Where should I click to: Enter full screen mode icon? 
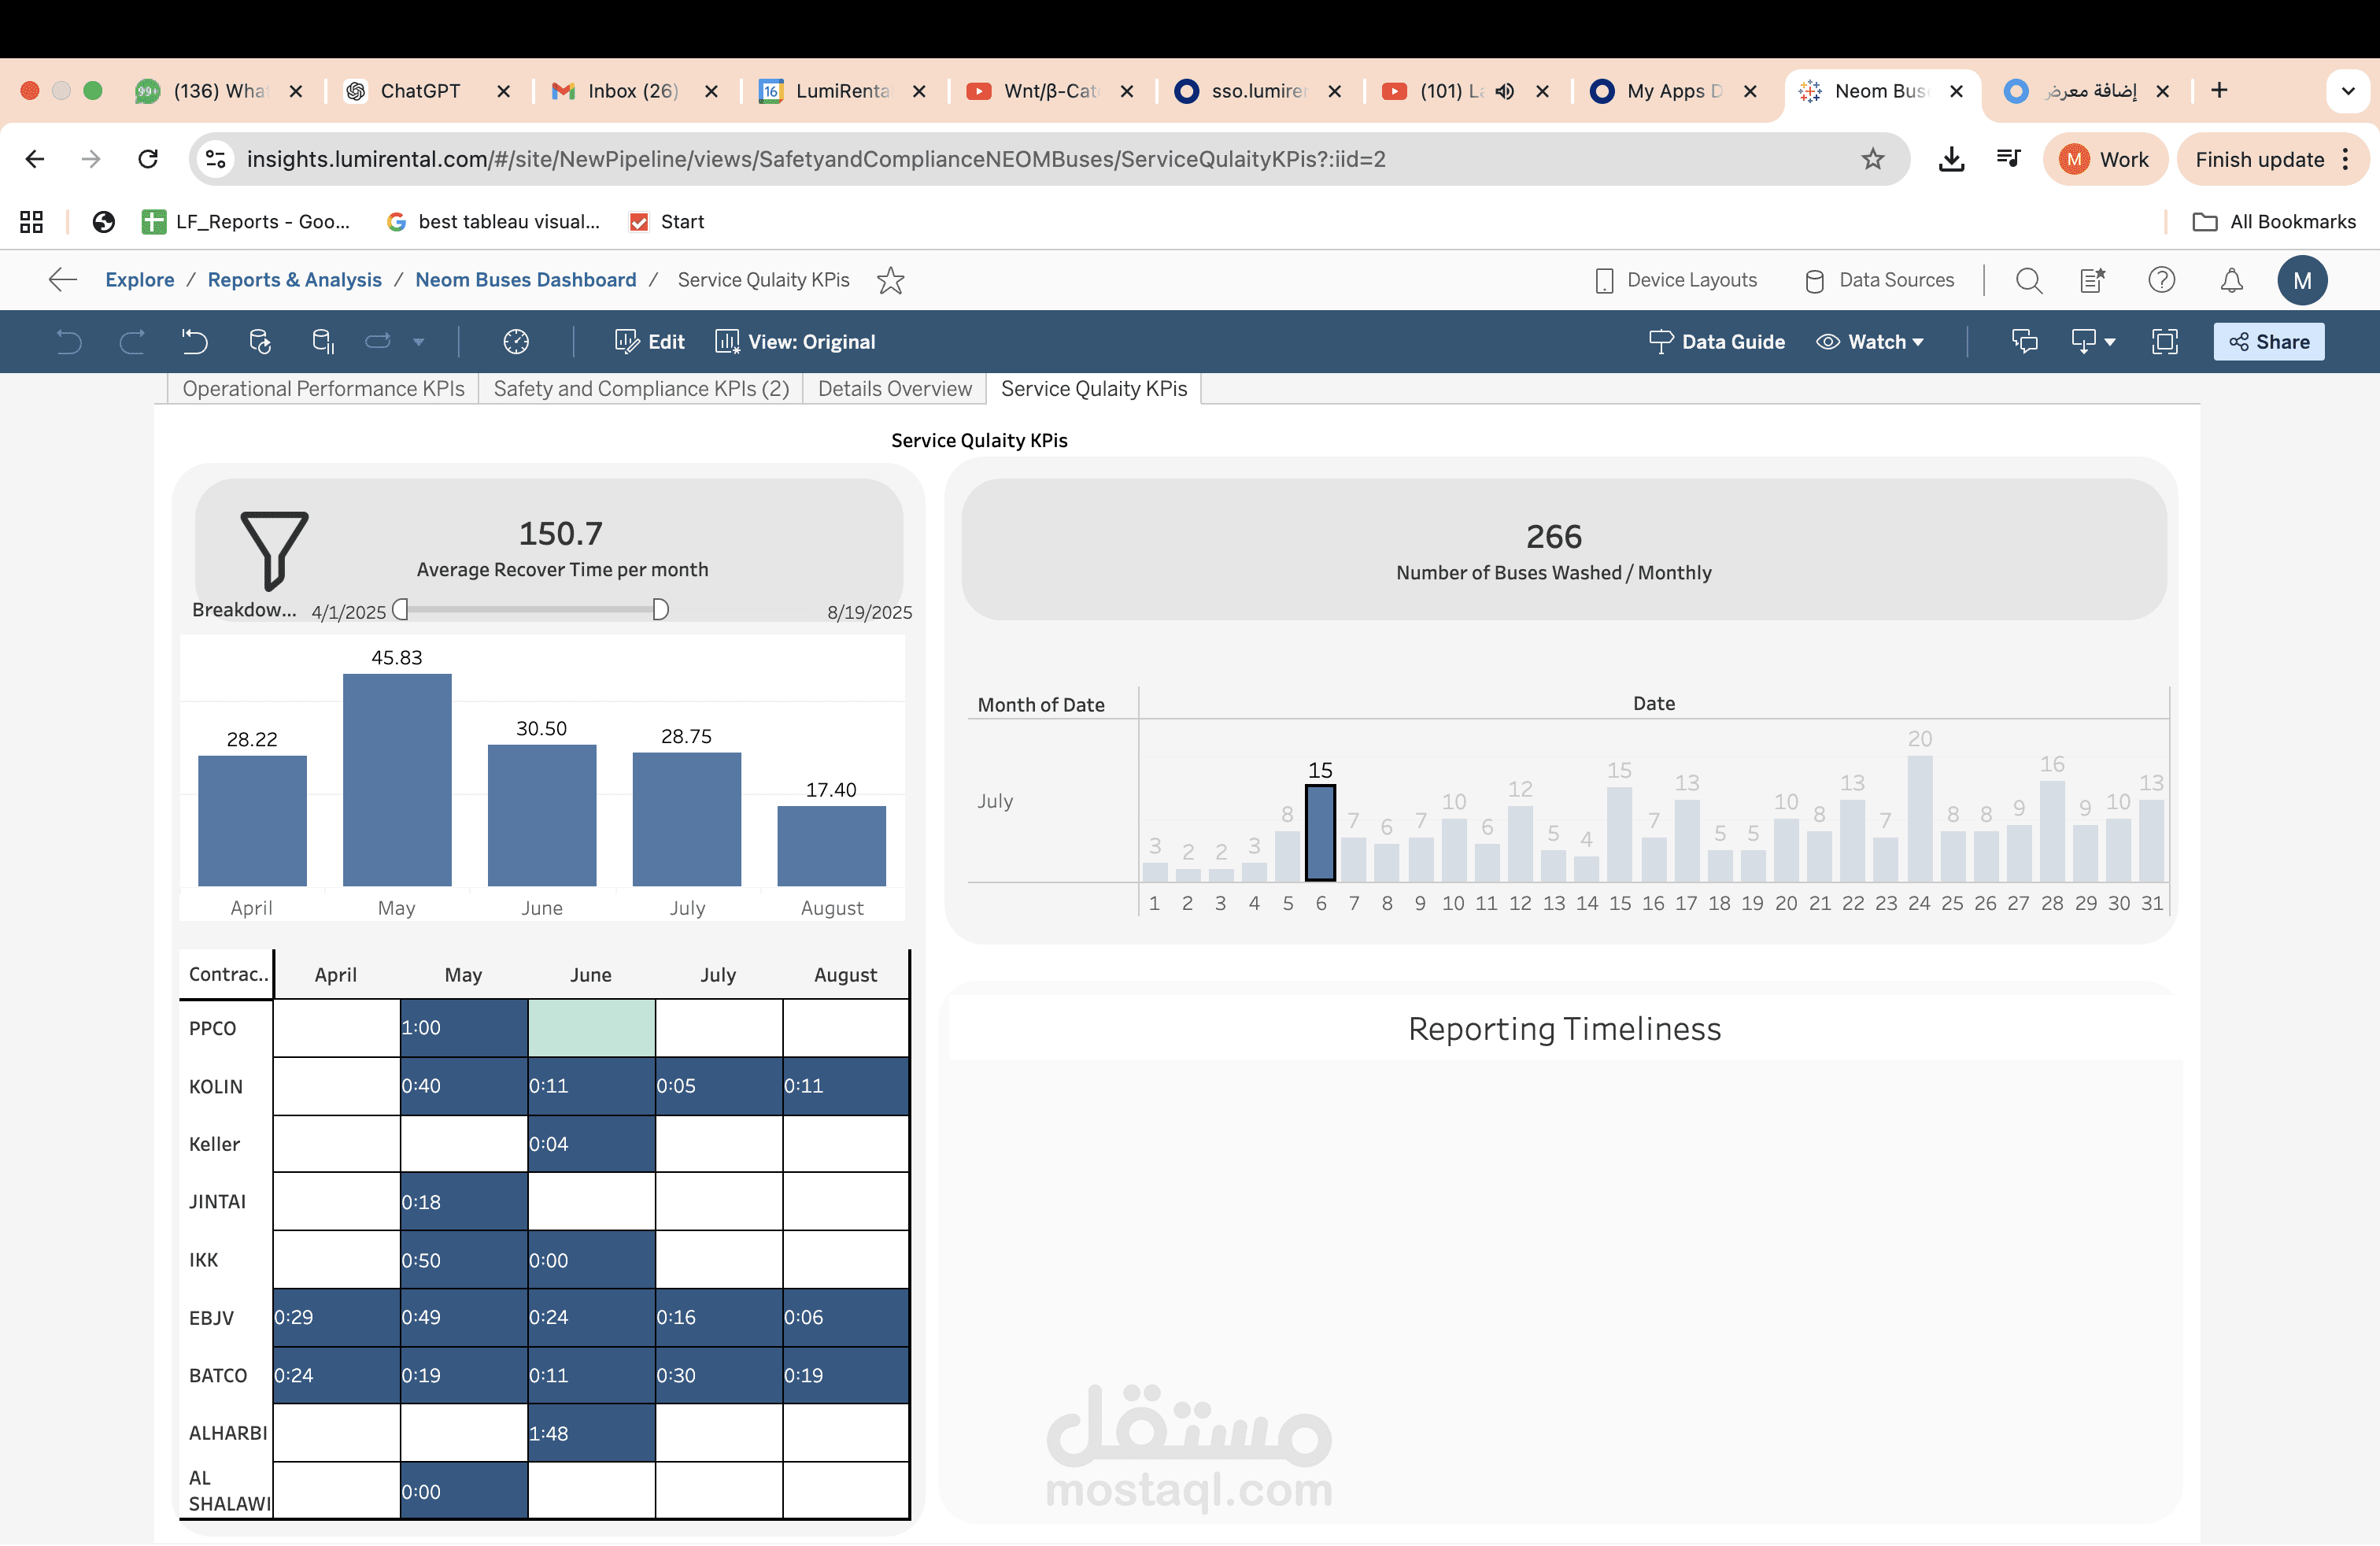[x=2165, y=342]
